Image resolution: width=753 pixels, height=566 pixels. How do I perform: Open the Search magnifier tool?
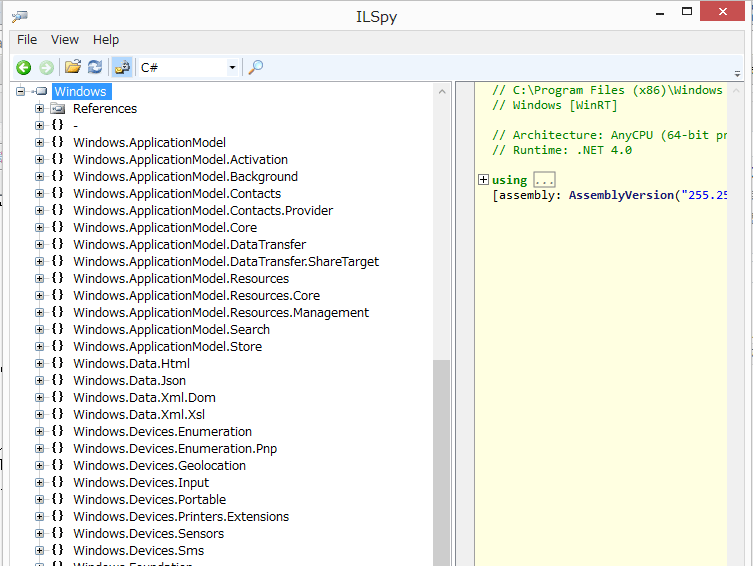(255, 67)
